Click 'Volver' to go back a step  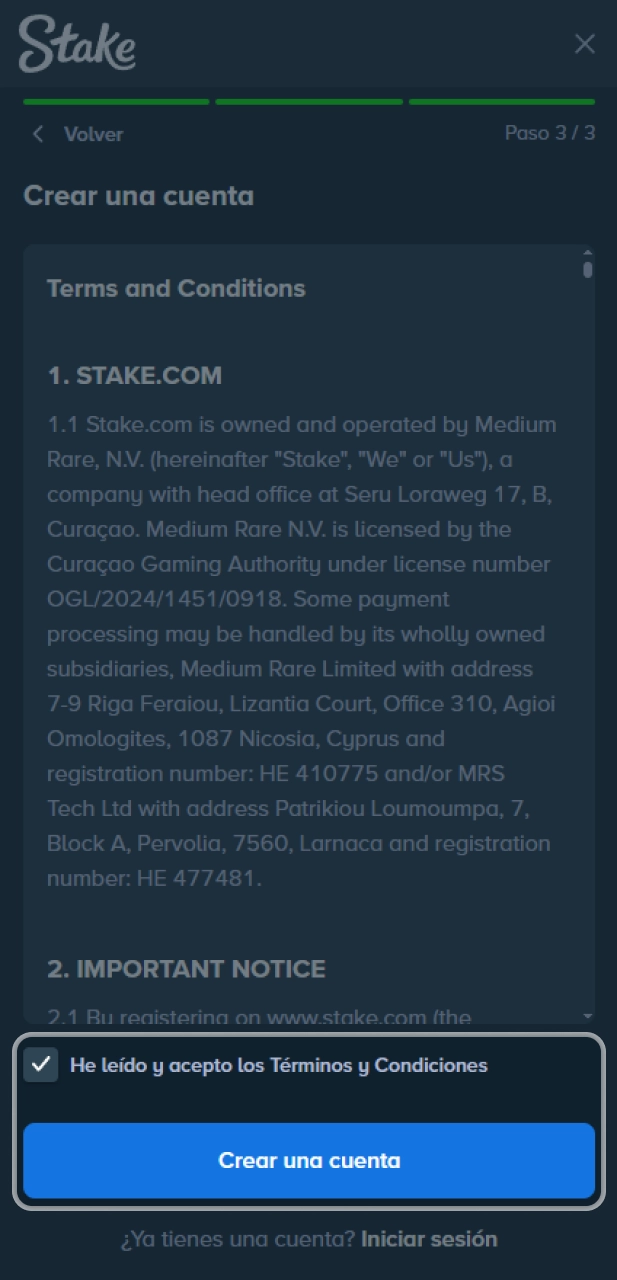pyautogui.click(x=93, y=133)
